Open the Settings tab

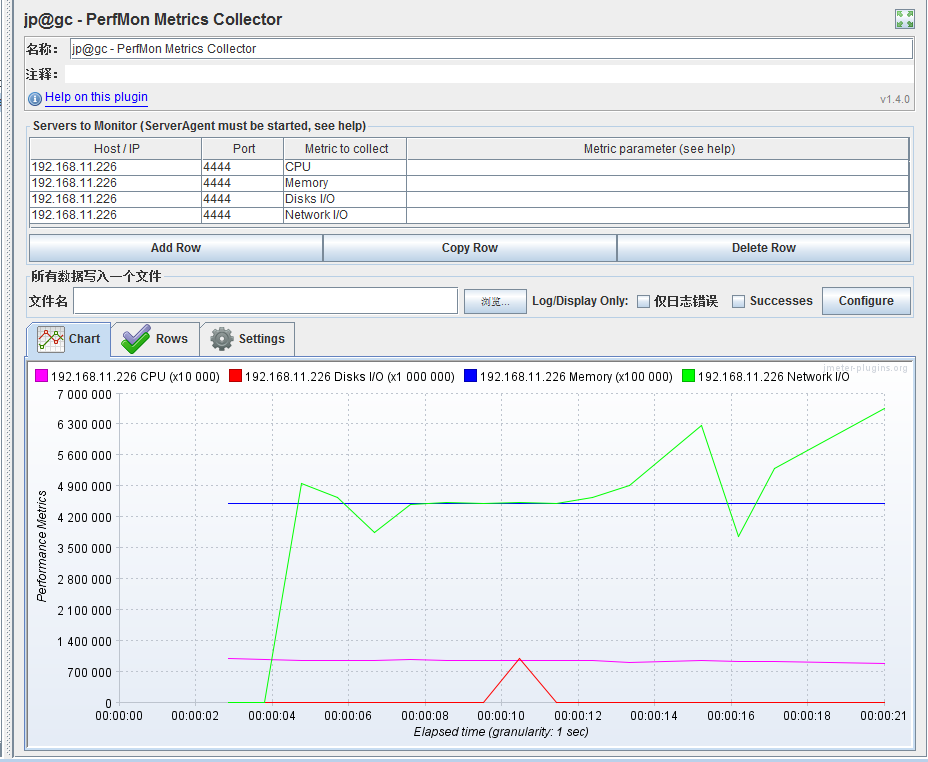[247, 339]
